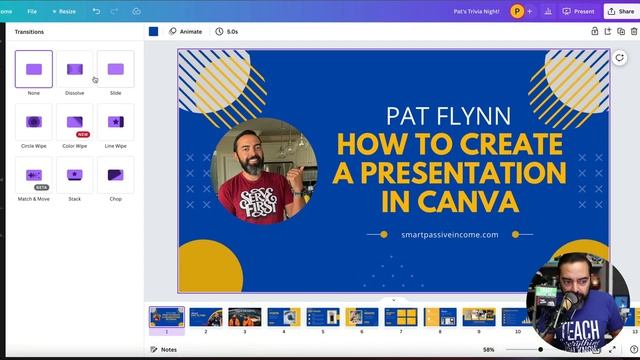Click the fullscreen expand icon
This screenshot has width=640, height=360.
[612, 349]
